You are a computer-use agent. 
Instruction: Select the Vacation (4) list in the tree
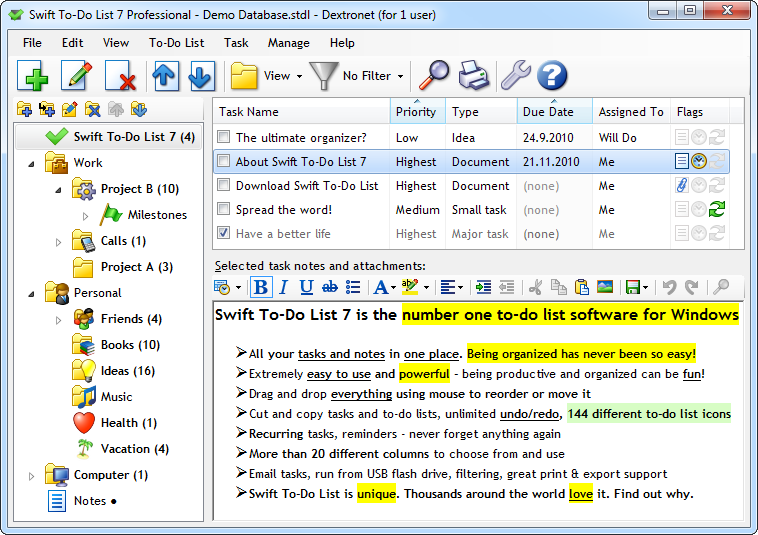134,449
